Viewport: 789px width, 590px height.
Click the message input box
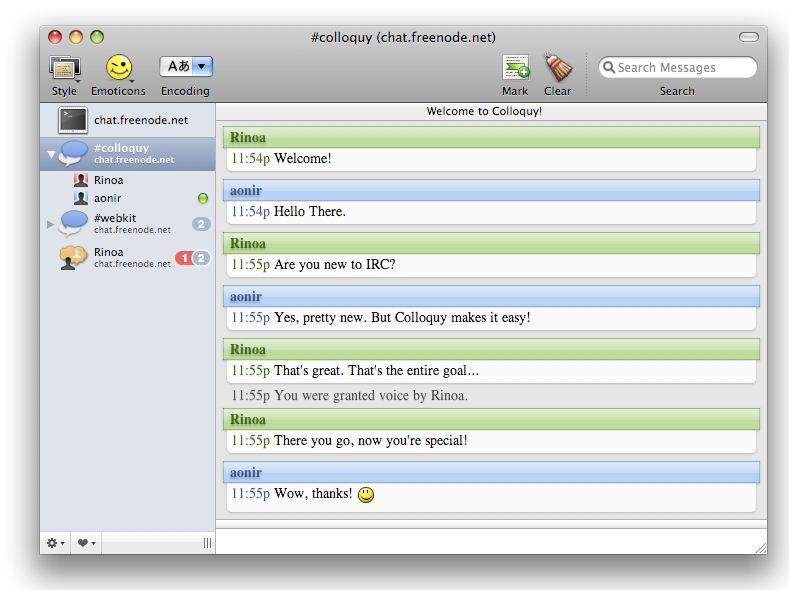pos(490,541)
